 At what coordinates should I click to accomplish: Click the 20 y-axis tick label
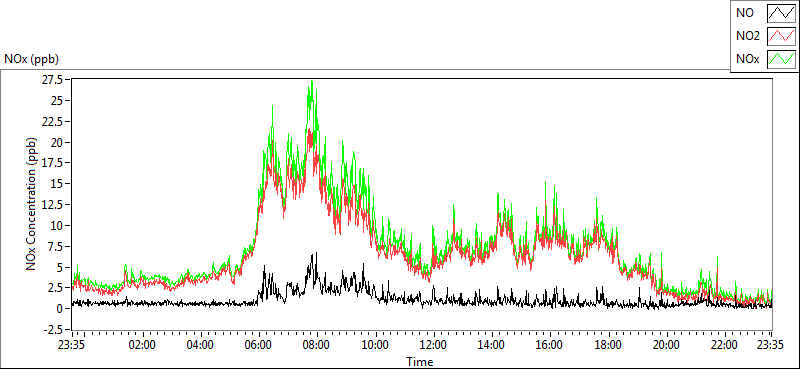58,142
